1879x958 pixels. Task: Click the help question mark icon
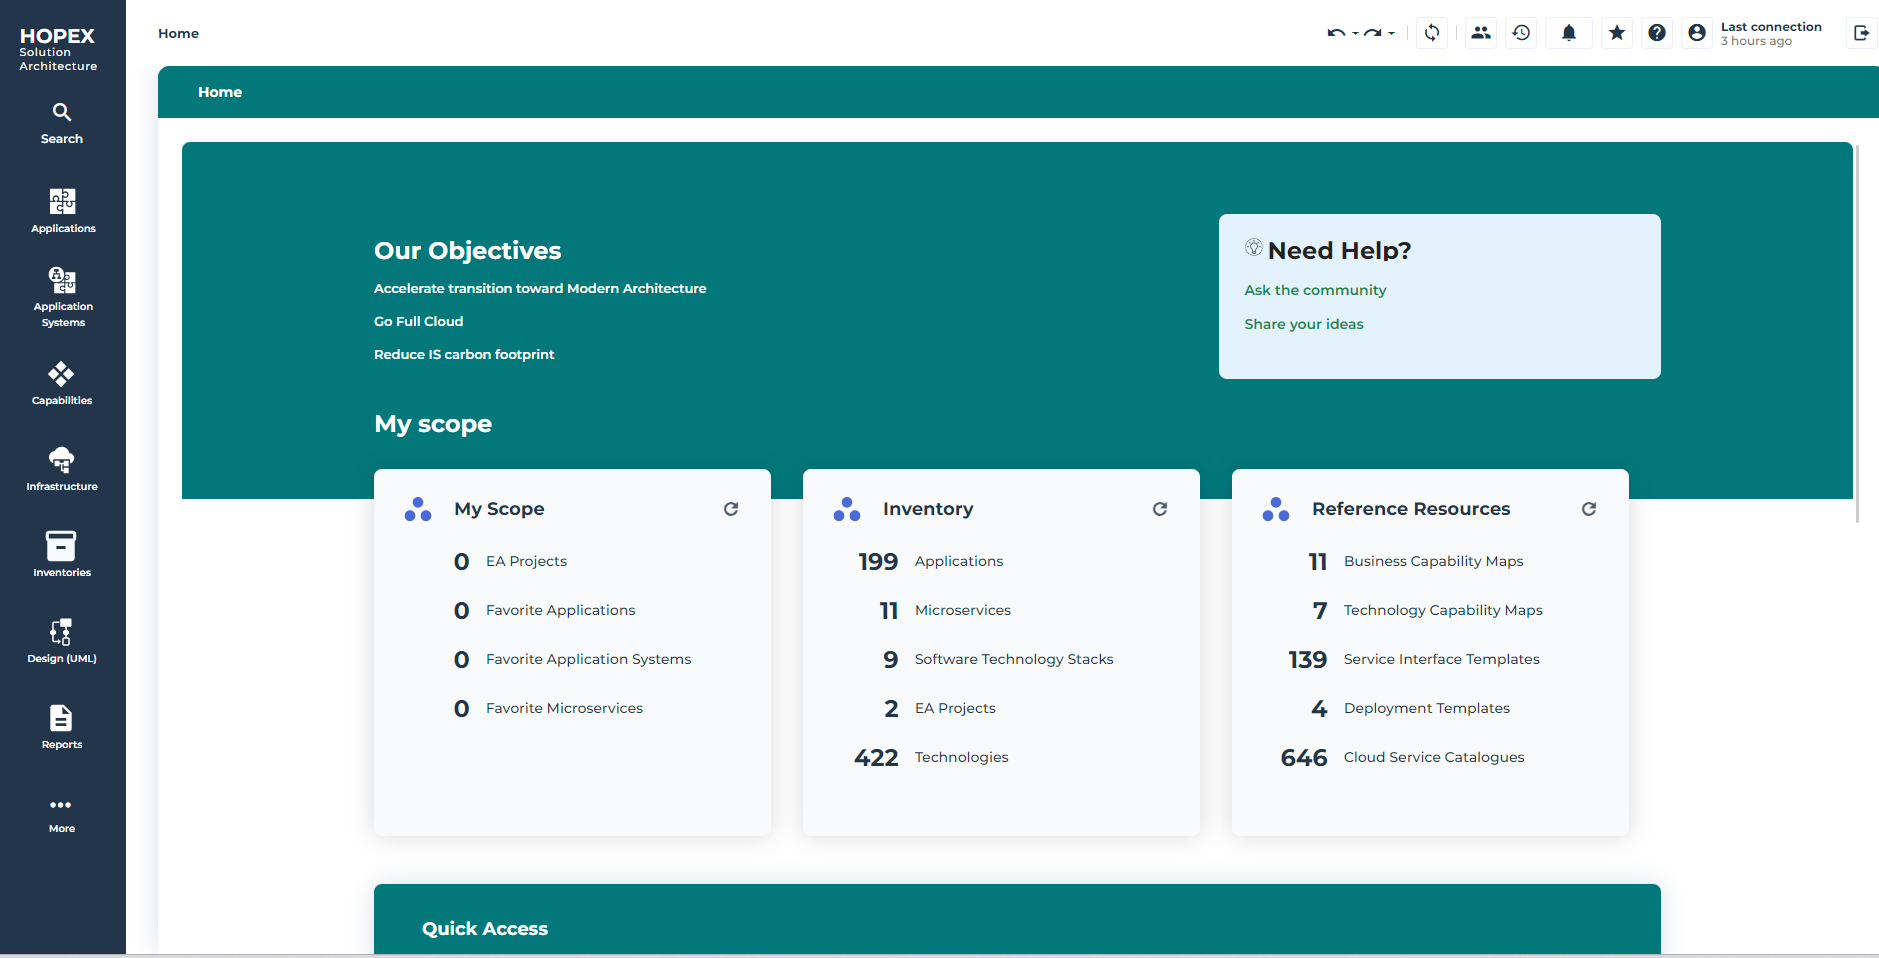click(1656, 33)
